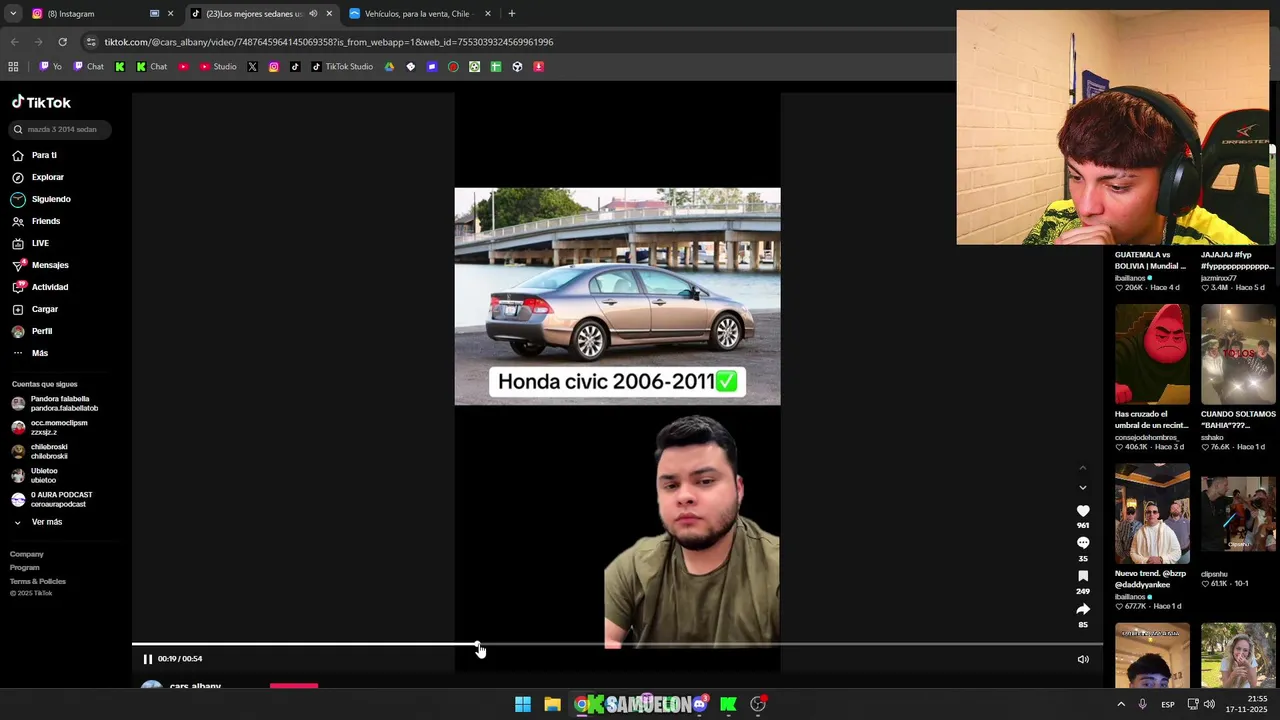The height and width of the screenshot is (720, 1280).
Task: Open the Para ti feed
Action: point(34,155)
